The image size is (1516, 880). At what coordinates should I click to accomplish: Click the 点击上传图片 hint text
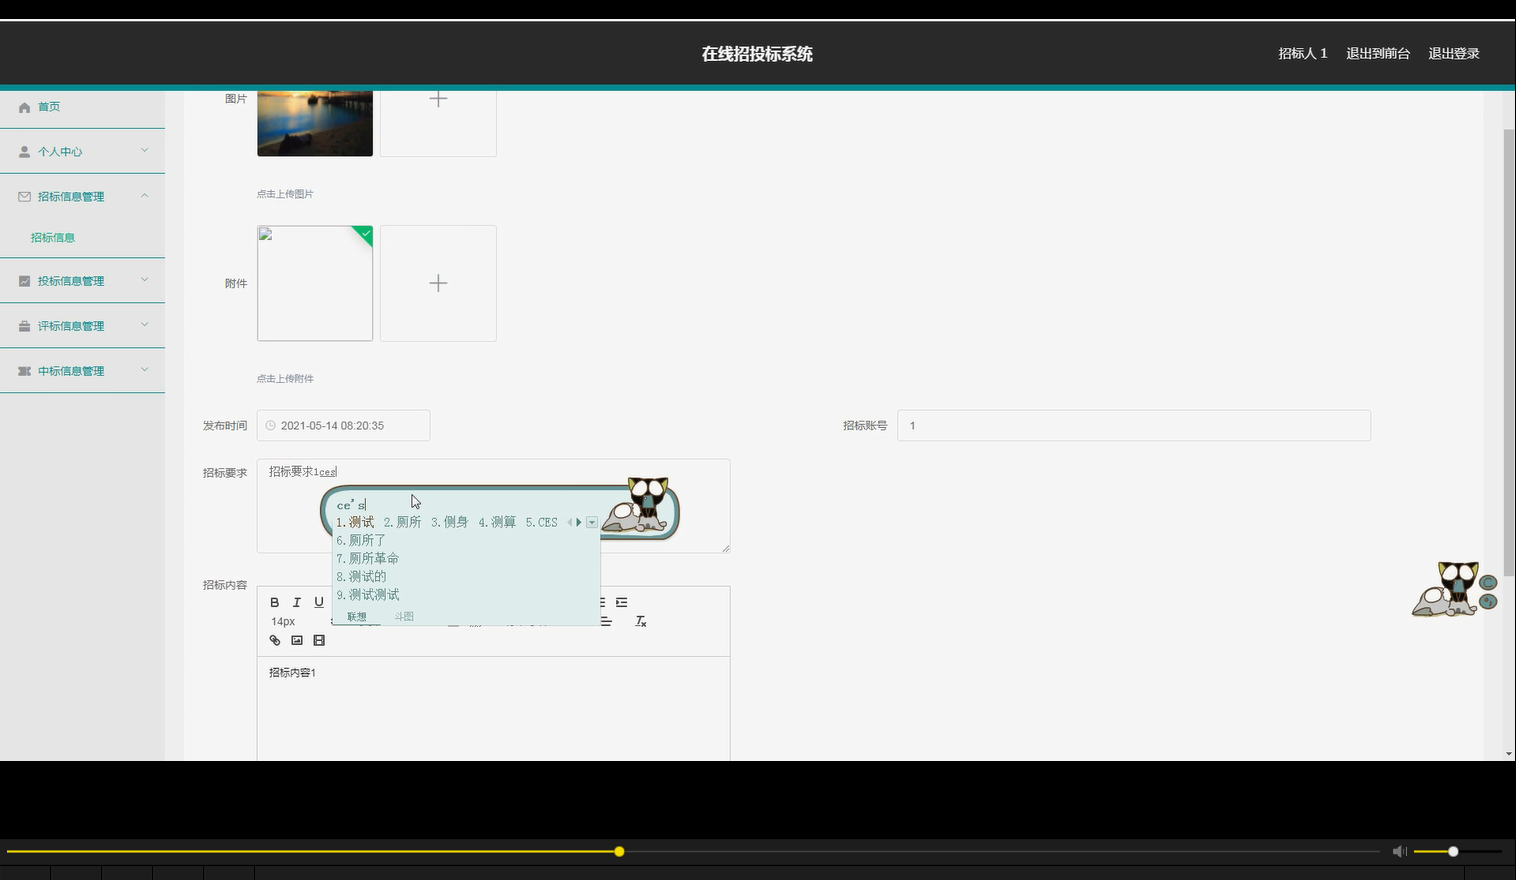click(x=285, y=194)
